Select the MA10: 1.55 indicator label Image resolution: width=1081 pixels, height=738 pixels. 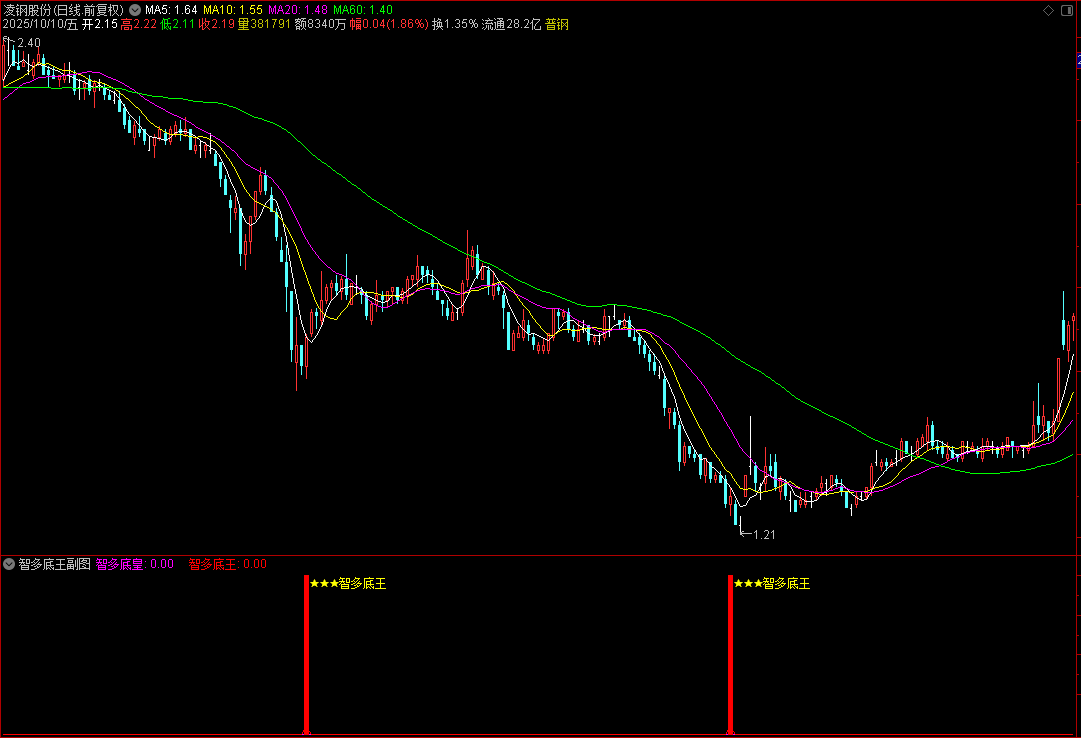click(232, 10)
